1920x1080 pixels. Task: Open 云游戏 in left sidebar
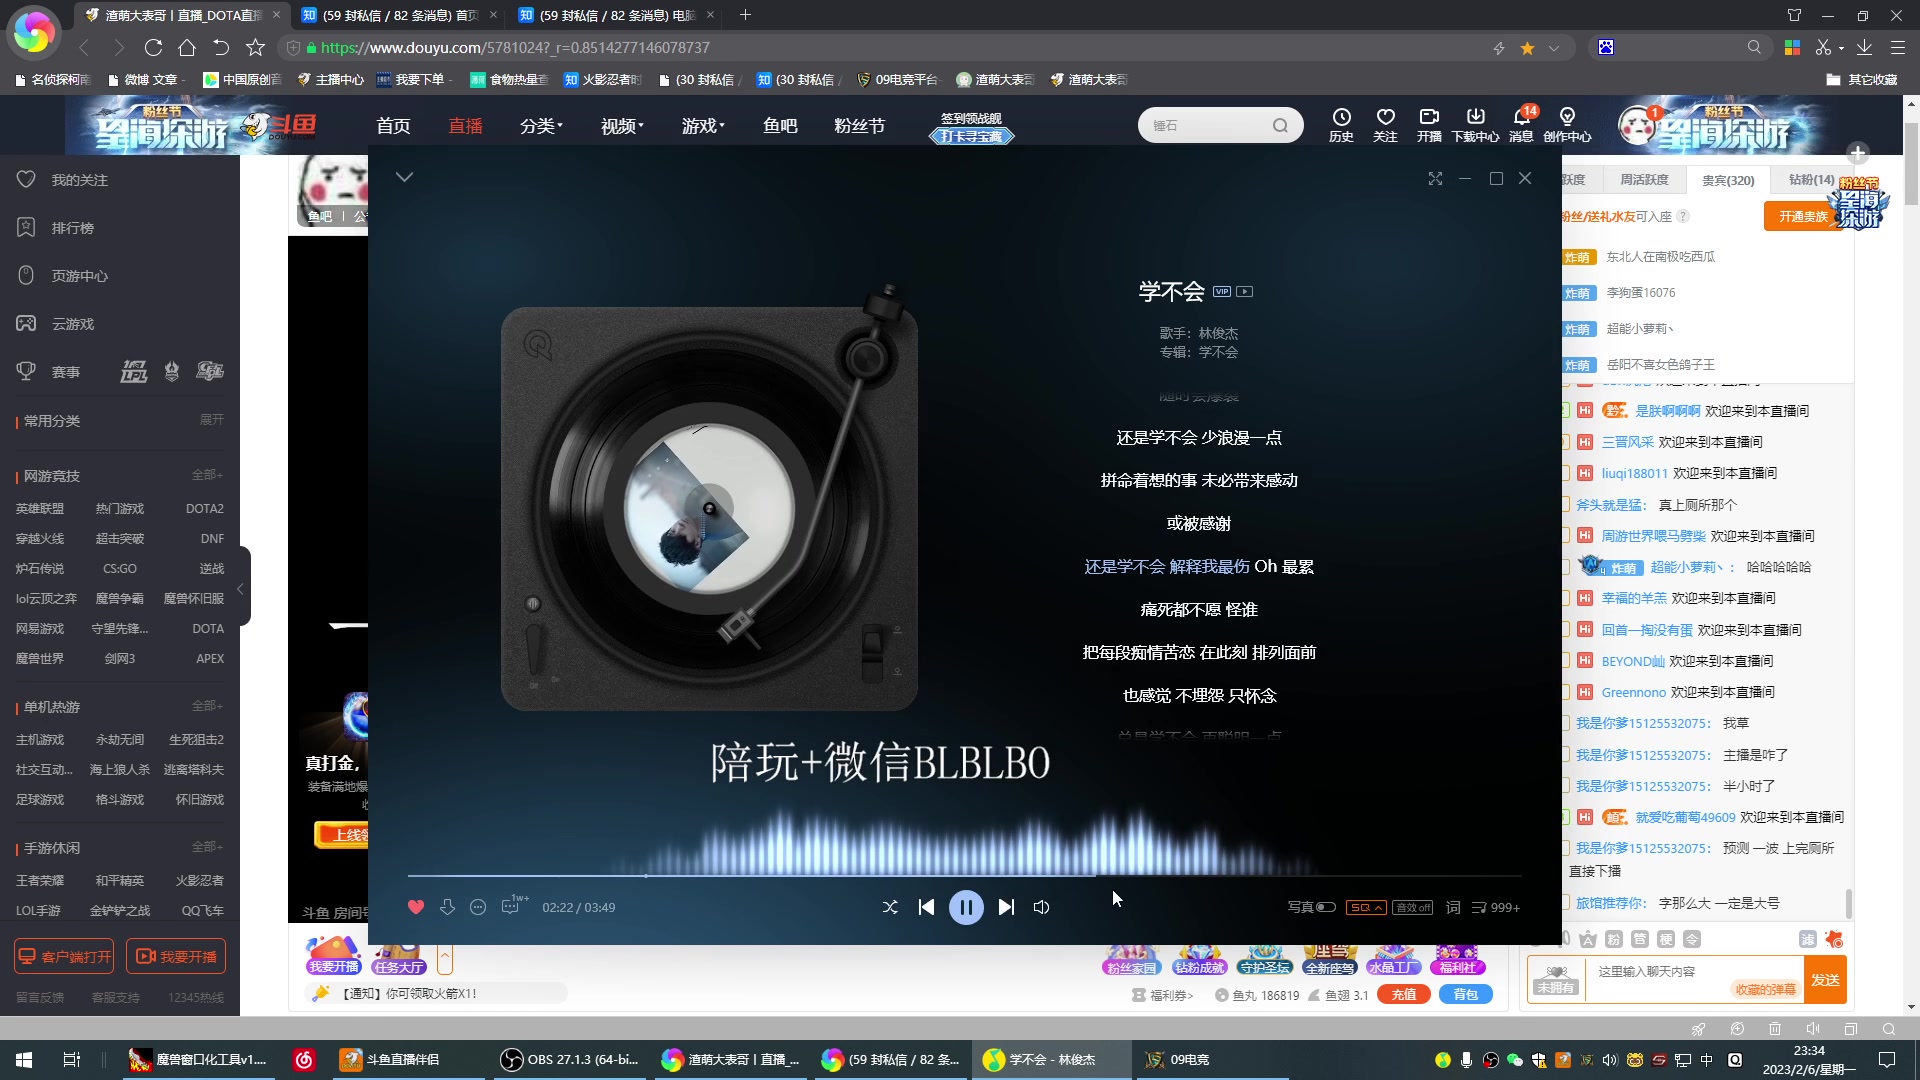point(72,324)
